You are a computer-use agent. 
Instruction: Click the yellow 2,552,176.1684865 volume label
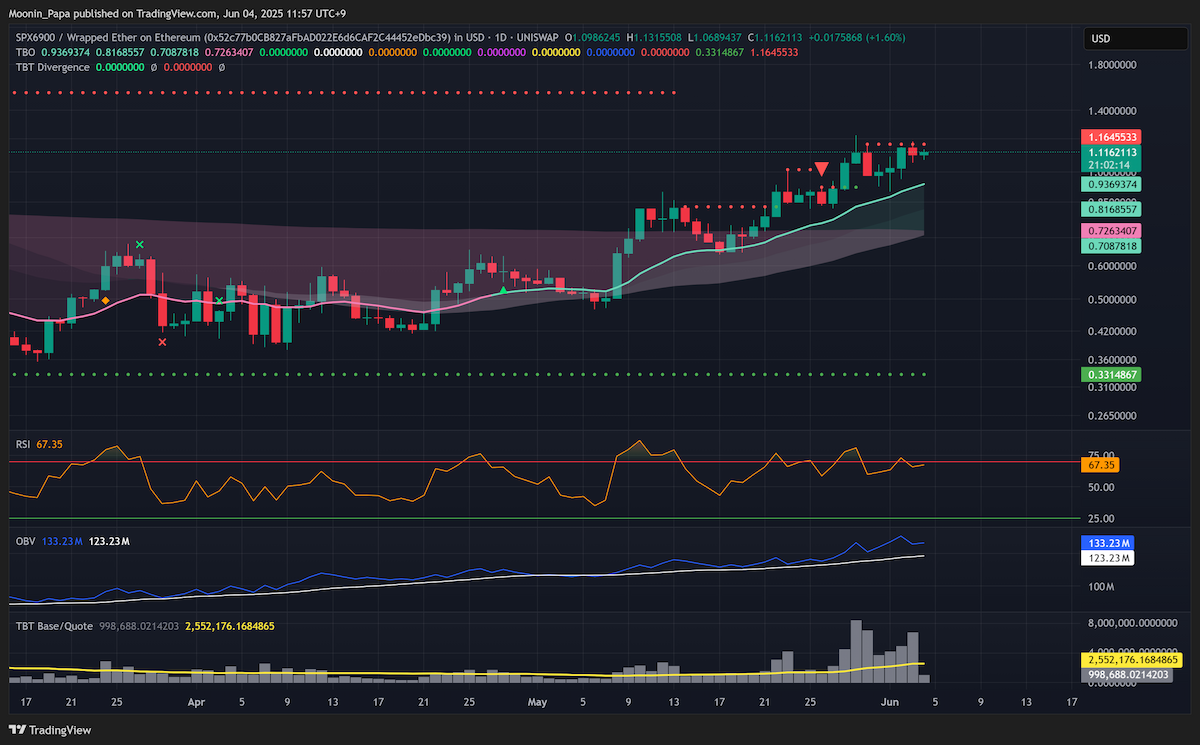1133,660
